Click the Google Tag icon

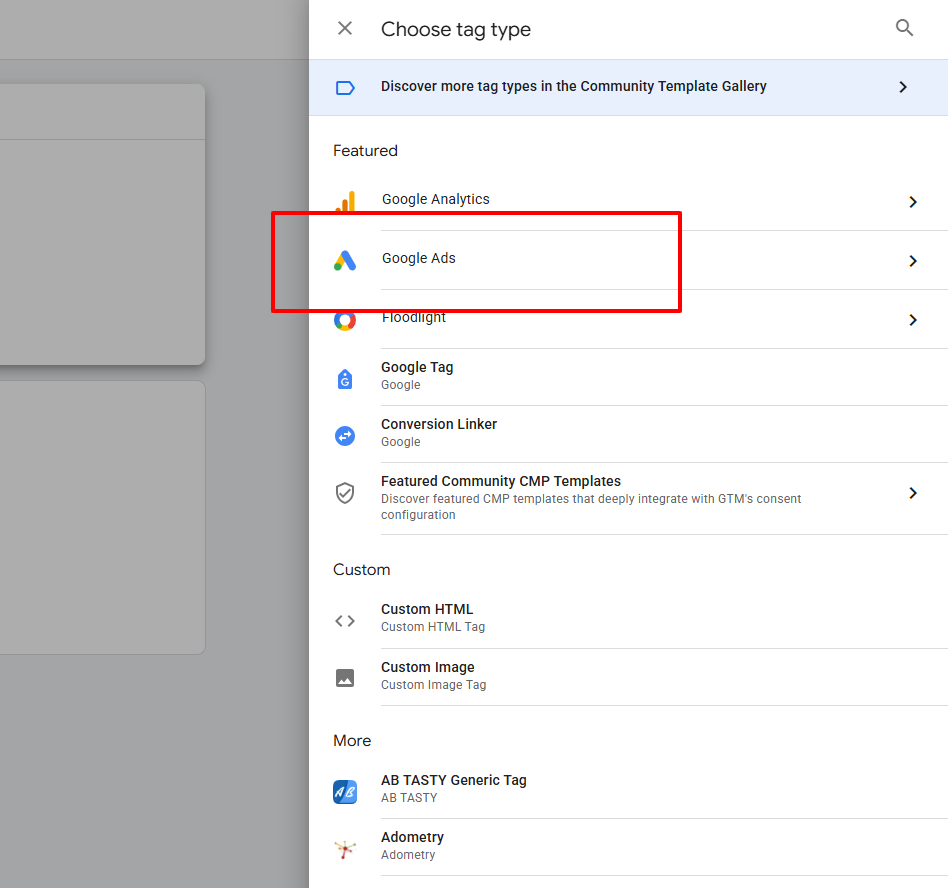coord(345,379)
